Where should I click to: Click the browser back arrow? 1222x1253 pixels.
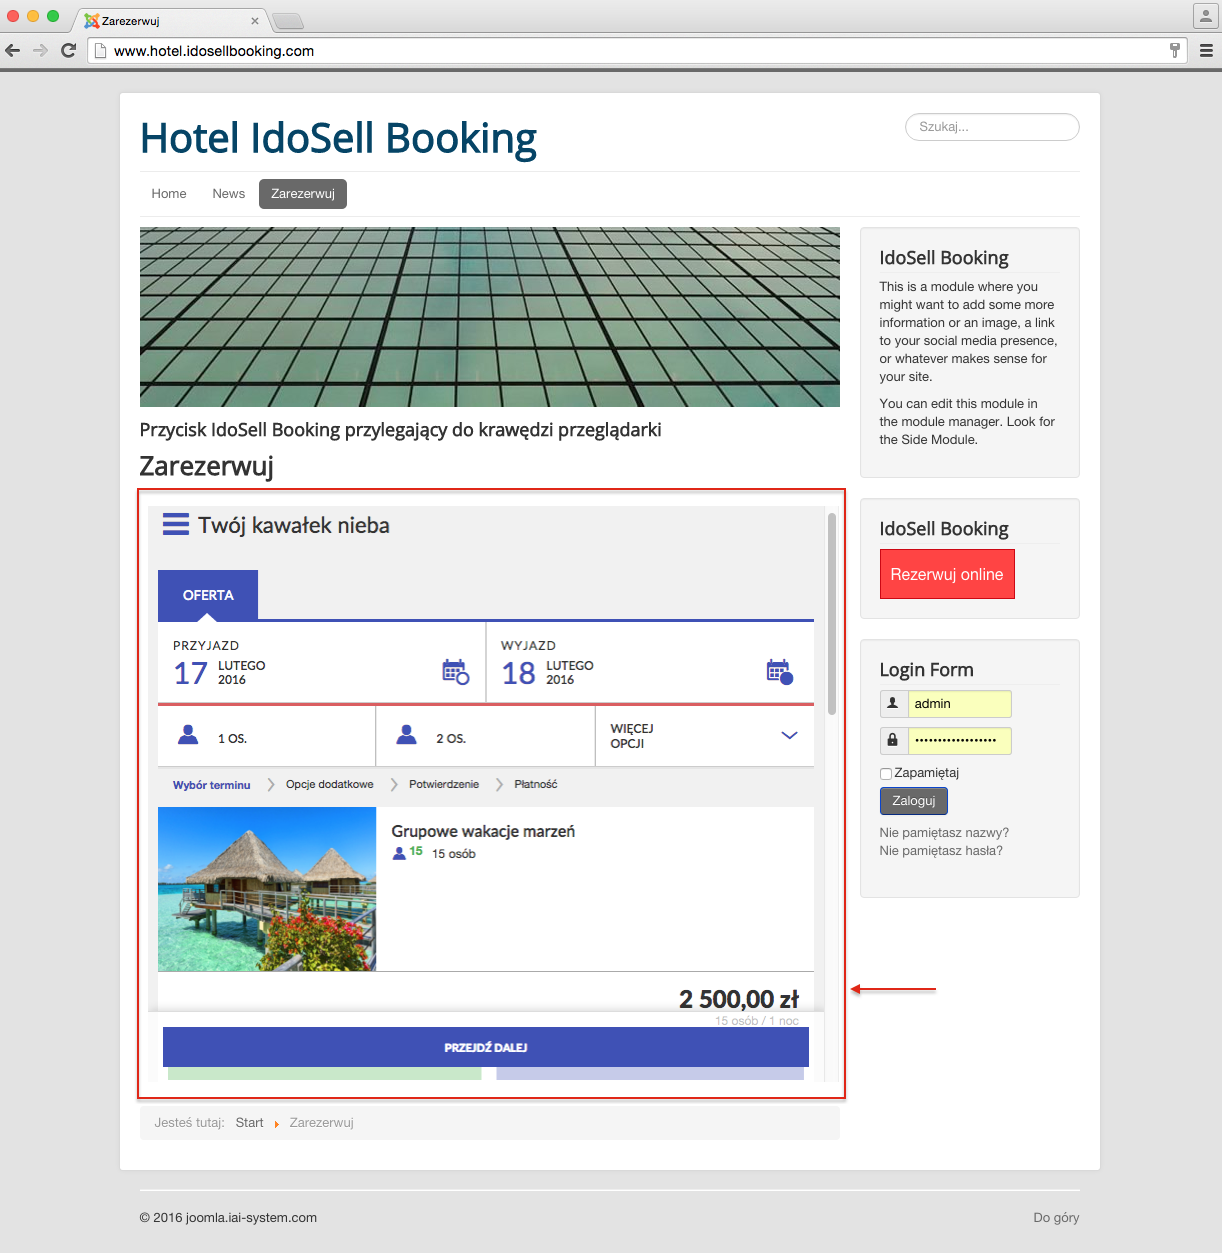13,50
